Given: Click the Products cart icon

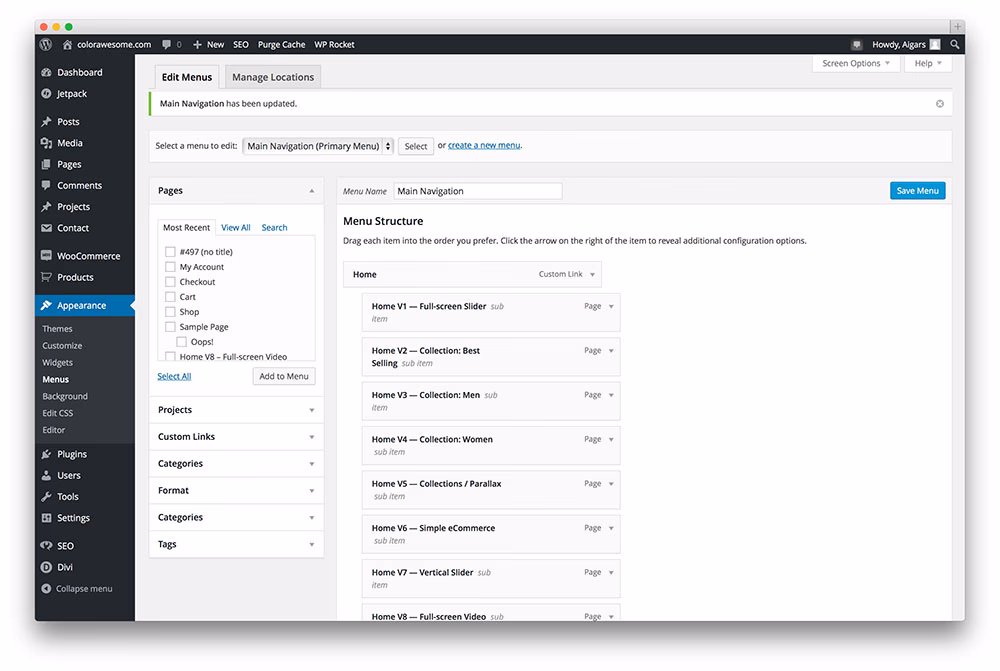Looking at the screenshot, I should coord(47,277).
